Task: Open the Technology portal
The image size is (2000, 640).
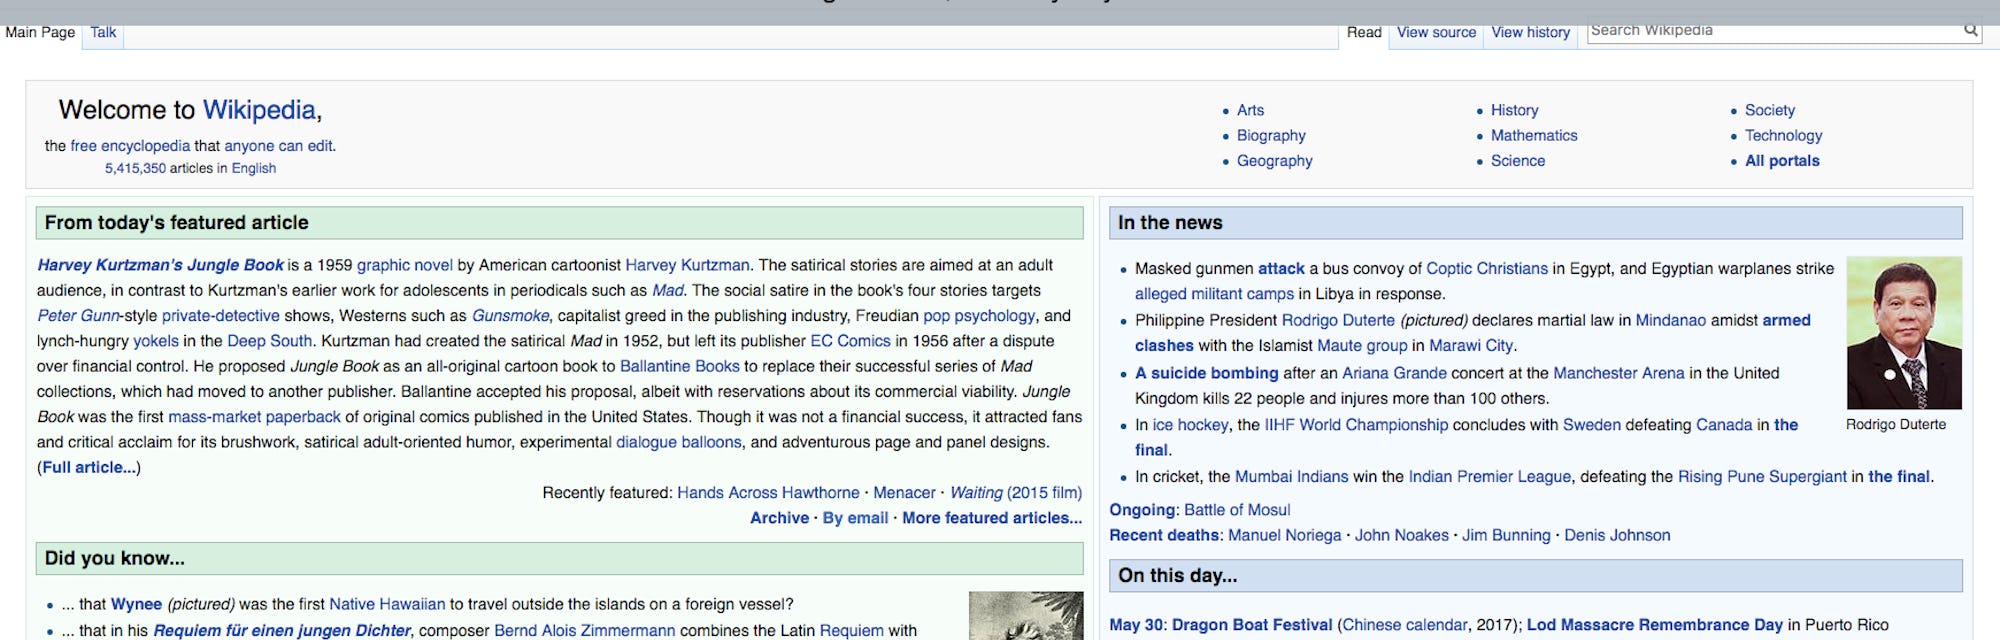Action: (1783, 136)
